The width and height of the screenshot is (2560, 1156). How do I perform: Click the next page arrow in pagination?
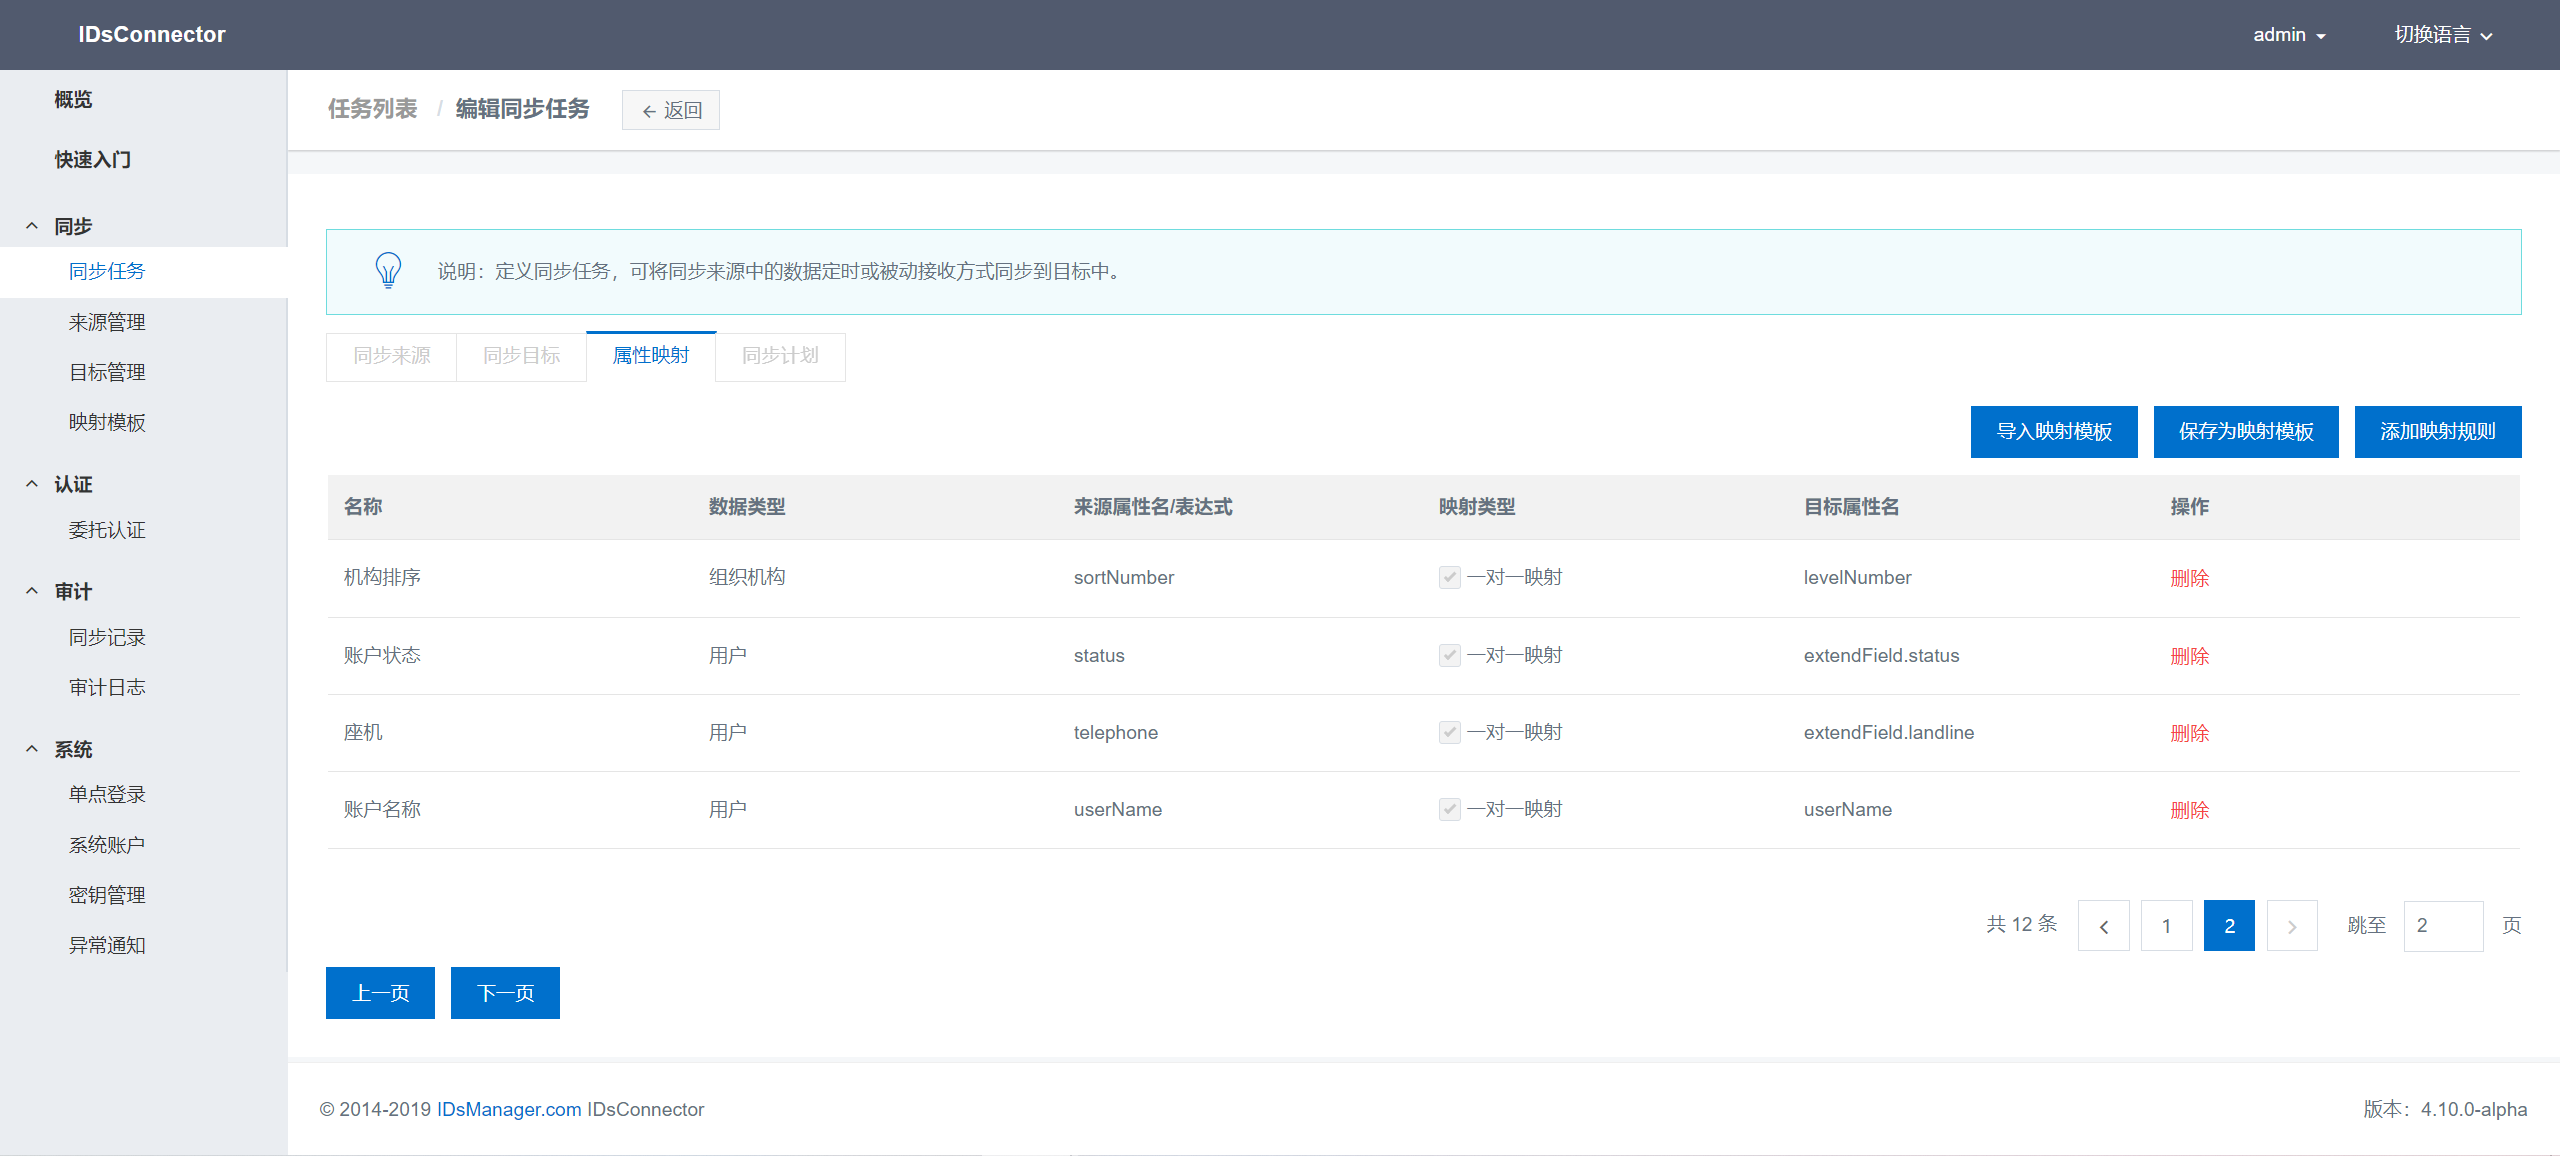point(2292,926)
